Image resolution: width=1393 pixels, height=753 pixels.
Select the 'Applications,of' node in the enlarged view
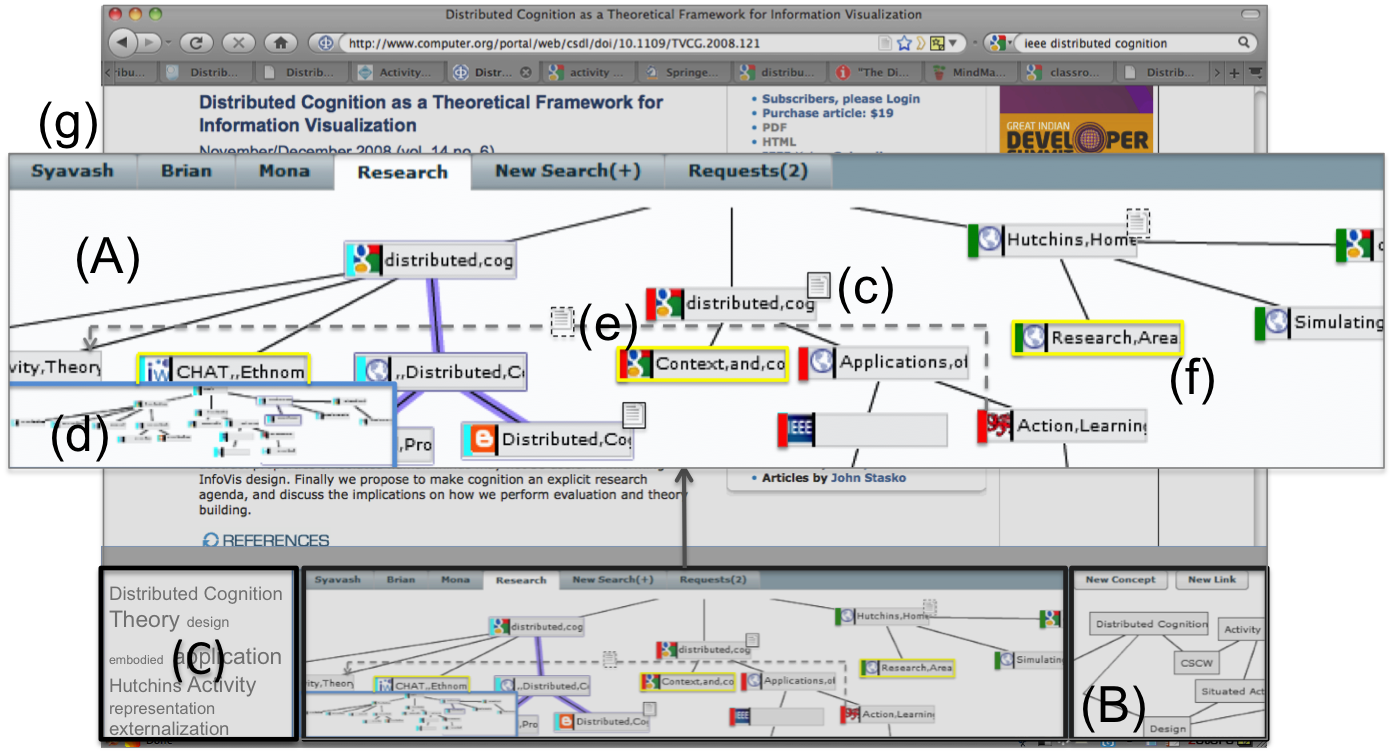(884, 363)
